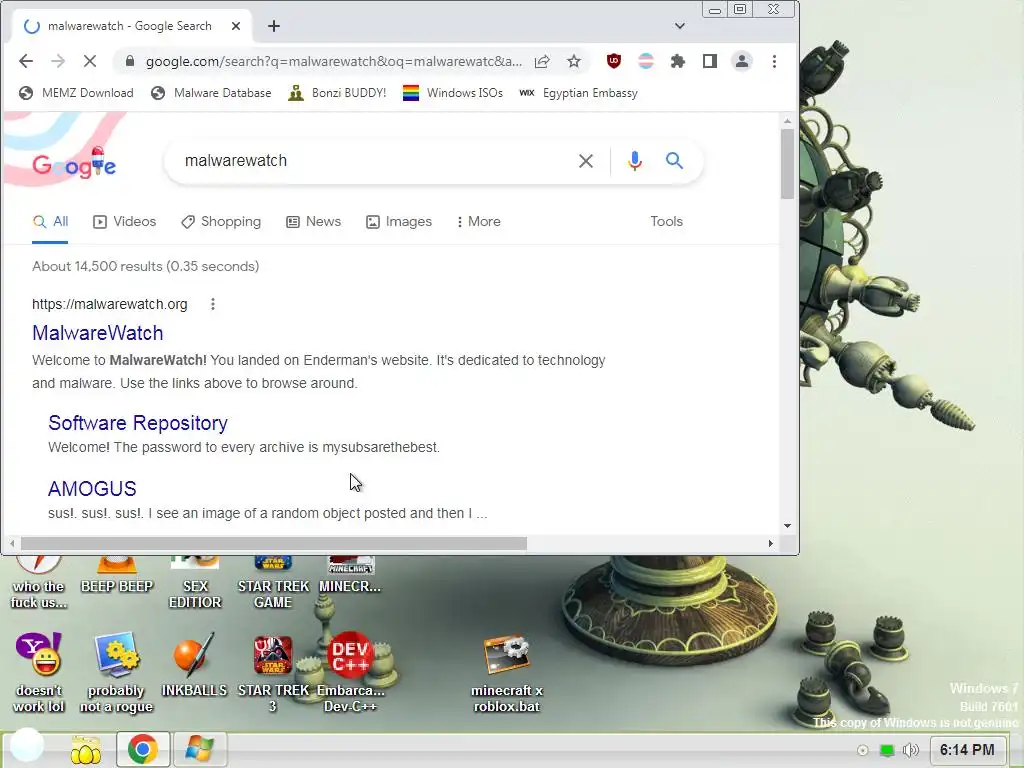Start voice search with microphone
The image size is (1024, 768).
click(x=635, y=161)
